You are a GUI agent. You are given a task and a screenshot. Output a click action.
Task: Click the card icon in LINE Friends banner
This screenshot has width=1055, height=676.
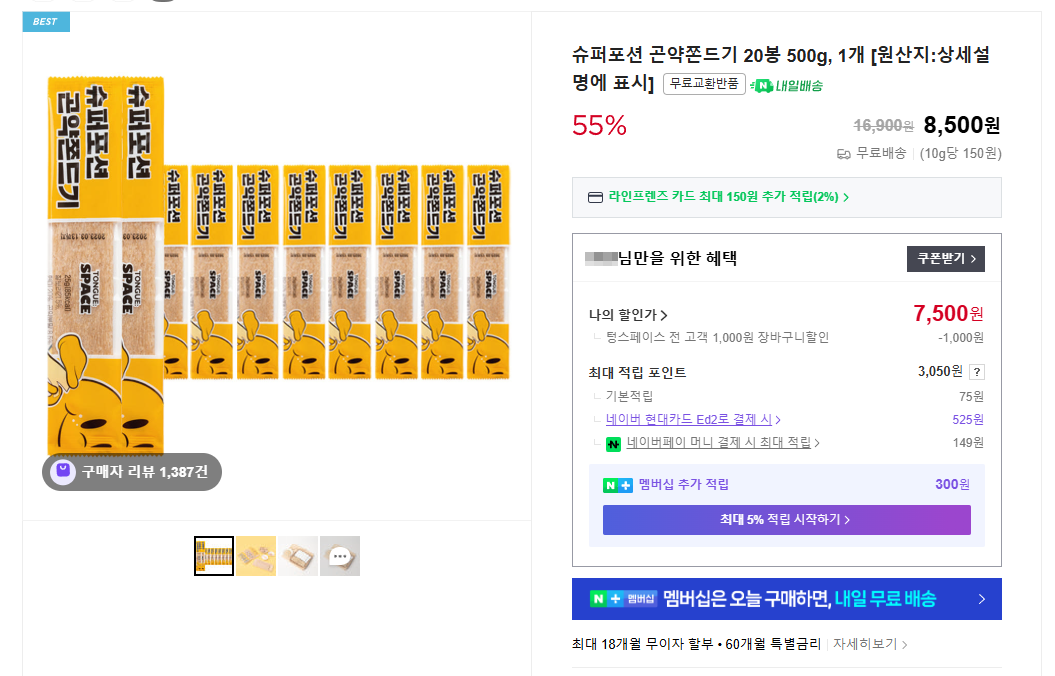(x=595, y=197)
